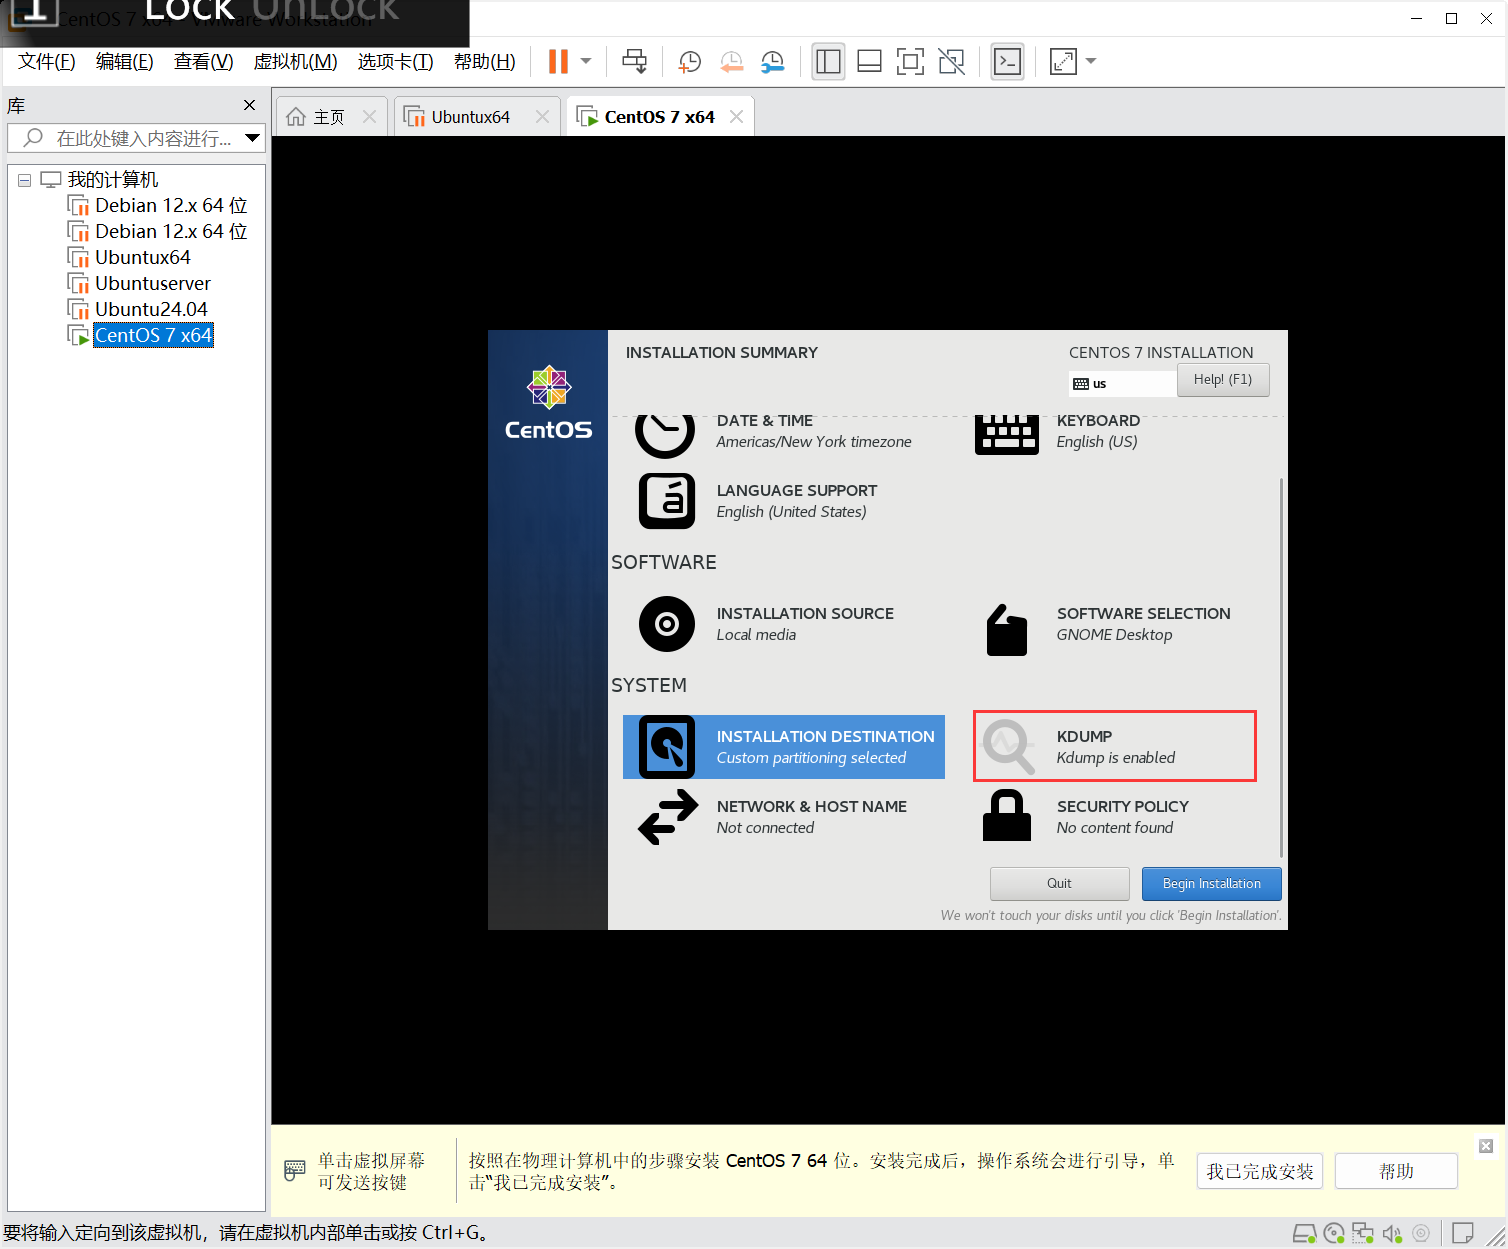
Task: Click the GNOME Desktop text
Action: coord(1114,635)
